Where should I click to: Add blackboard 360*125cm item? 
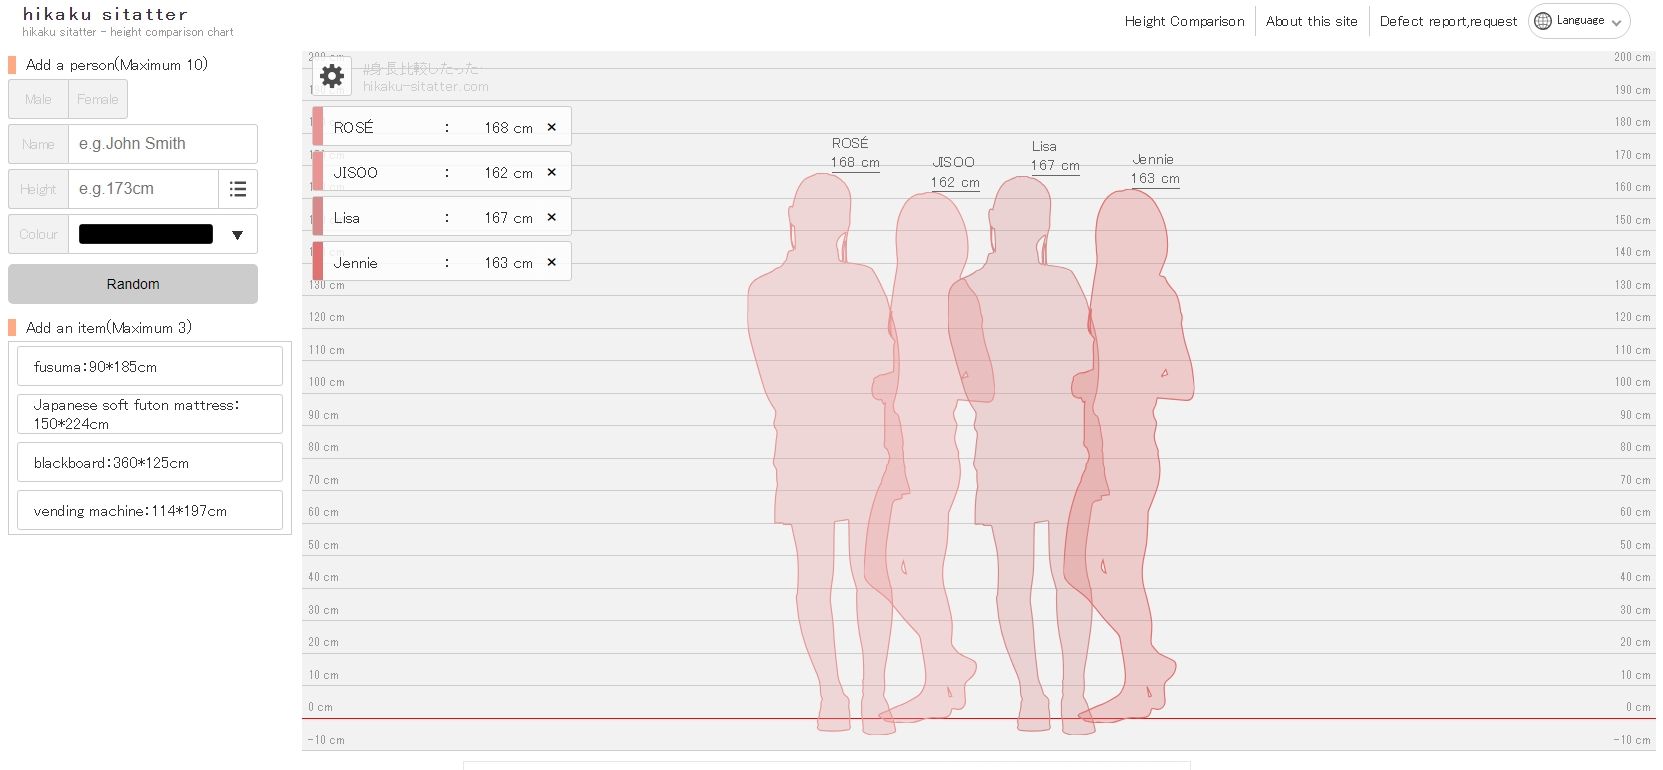pos(150,462)
